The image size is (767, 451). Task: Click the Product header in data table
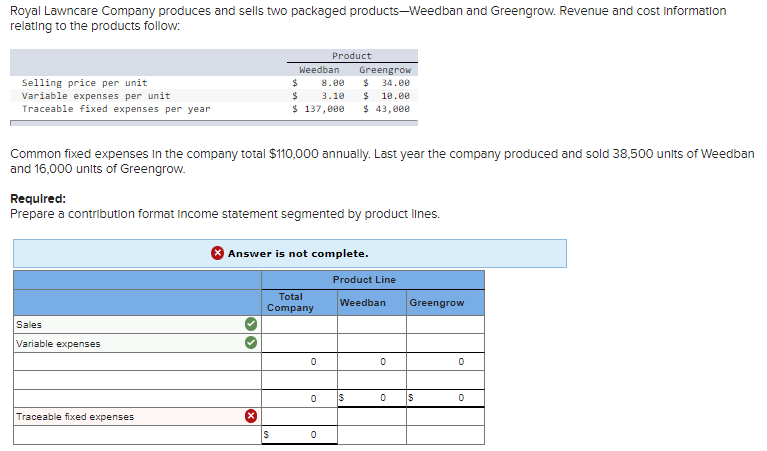click(352, 56)
